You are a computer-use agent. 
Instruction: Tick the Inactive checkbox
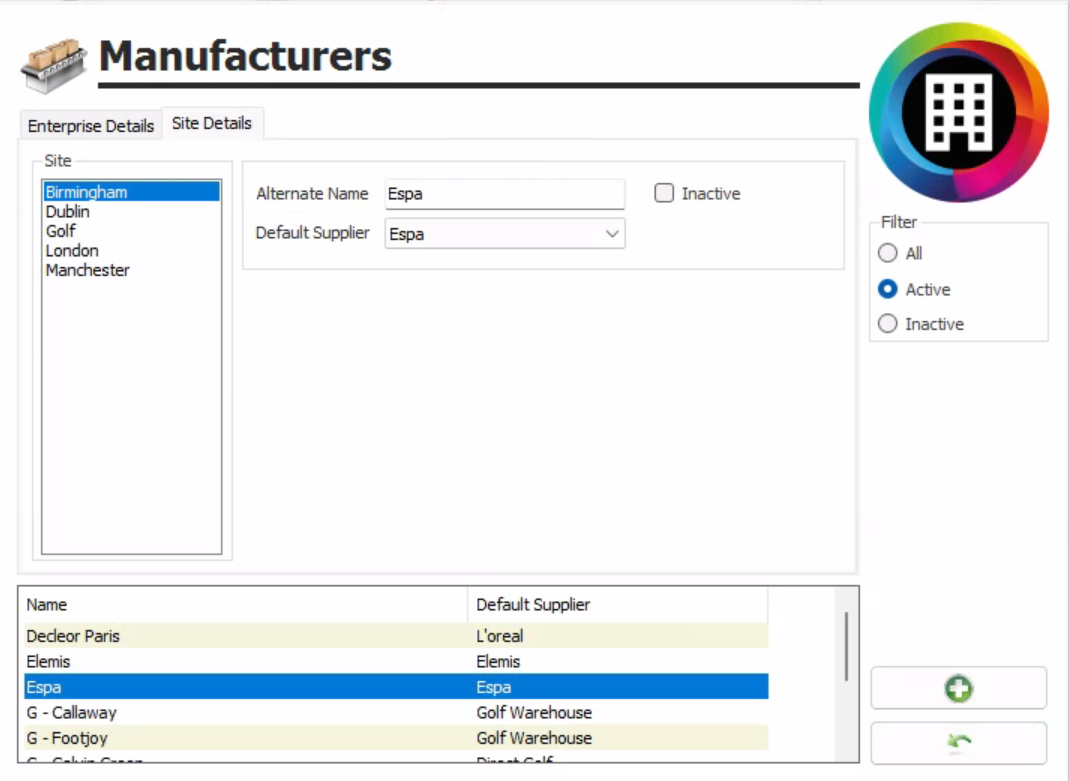(664, 194)
